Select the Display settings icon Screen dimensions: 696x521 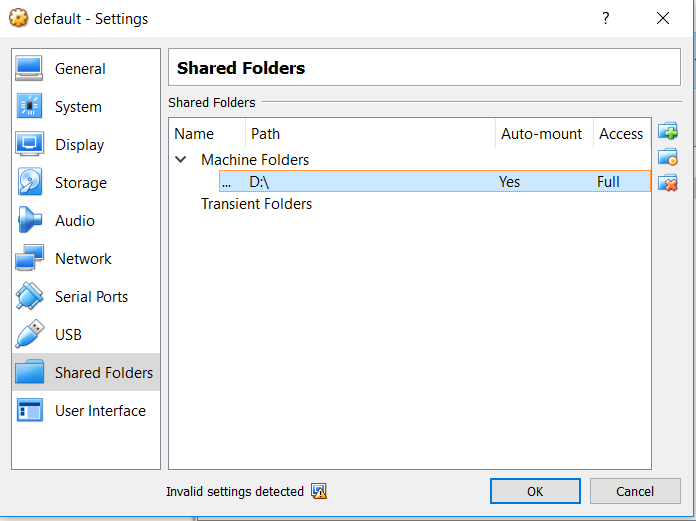pos(29,145)
